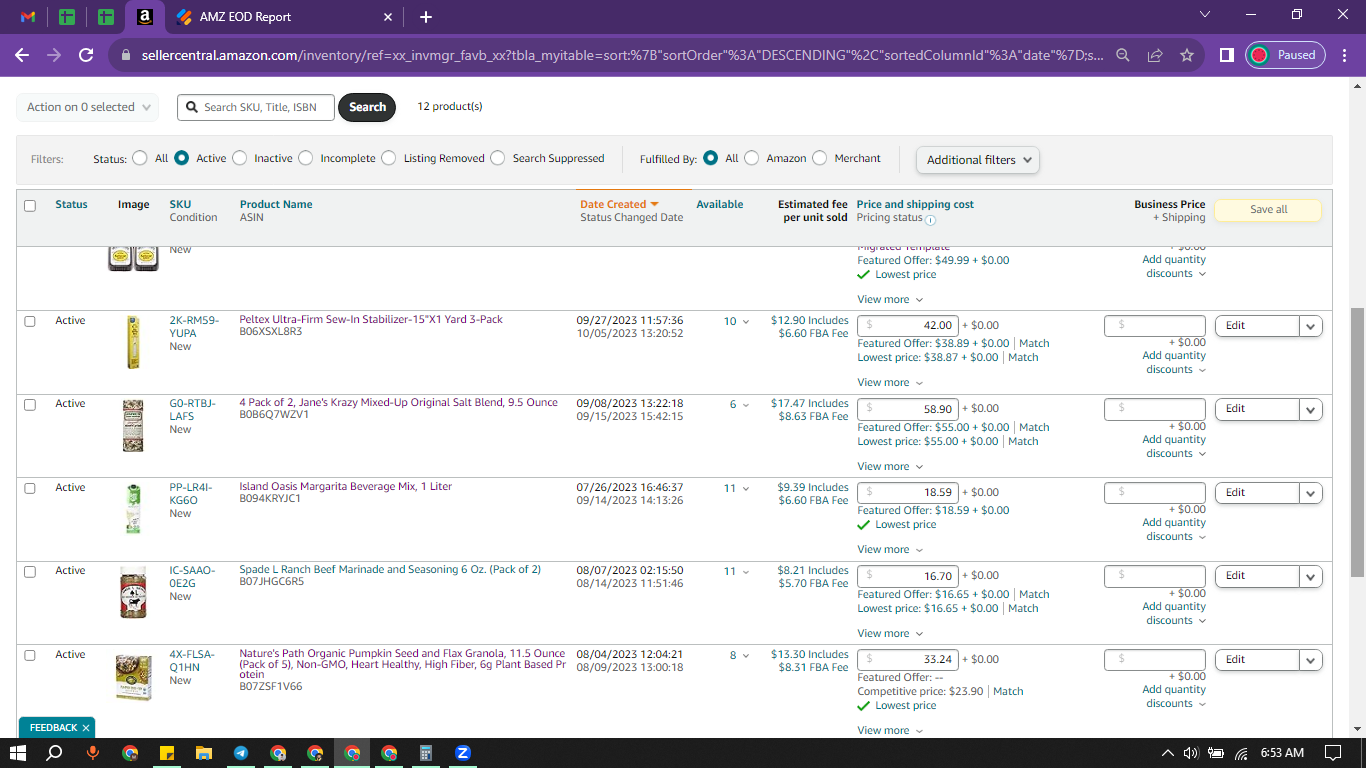This screenshot has height=768, width=1366.
Task: Open the Island Oasis Margarita Beverage Mix listing
Action: pos(345,487)
